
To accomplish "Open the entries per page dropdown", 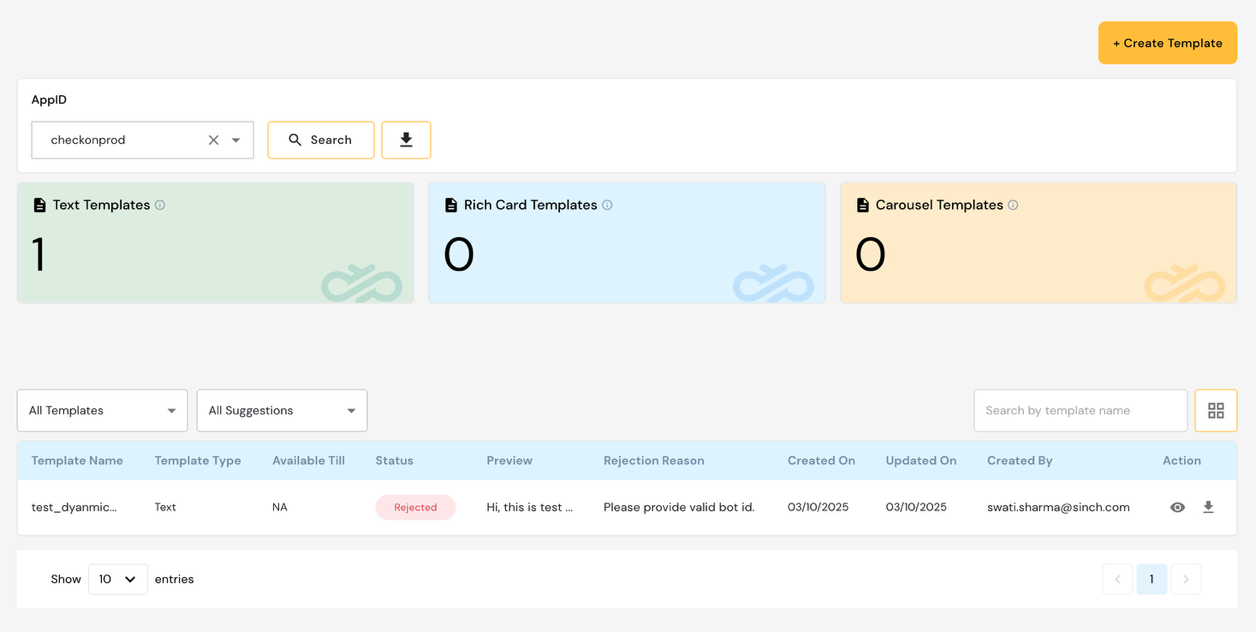I will 118,579.
